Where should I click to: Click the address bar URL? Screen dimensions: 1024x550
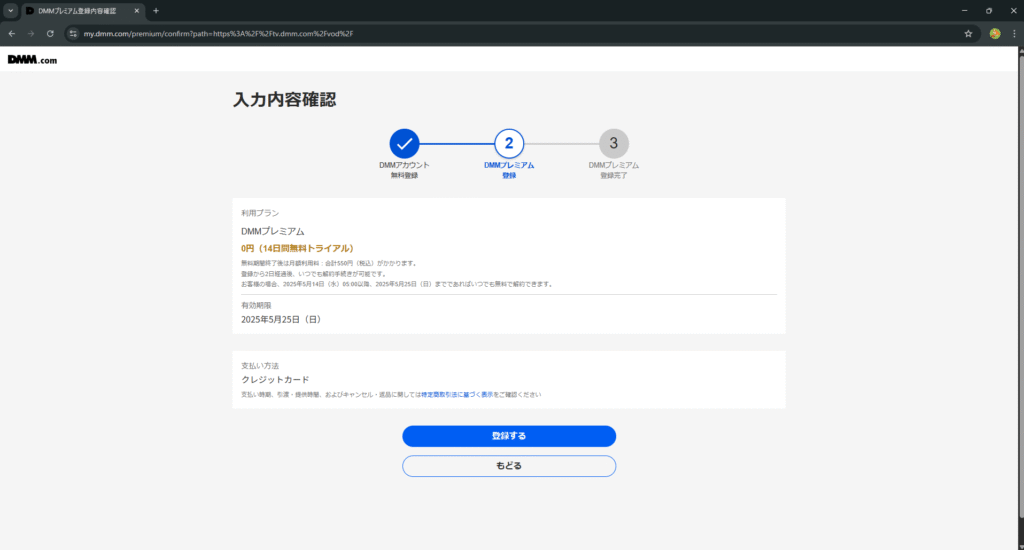coord(218,33)
